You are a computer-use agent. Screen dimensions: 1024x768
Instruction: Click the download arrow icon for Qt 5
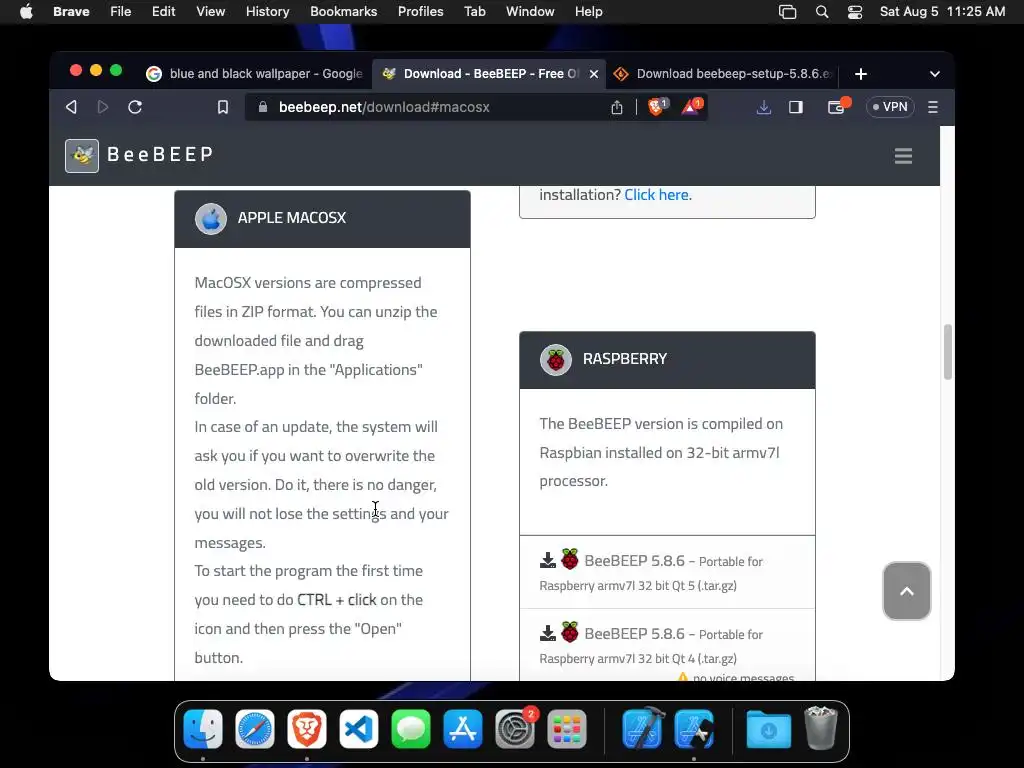[548, 560]
